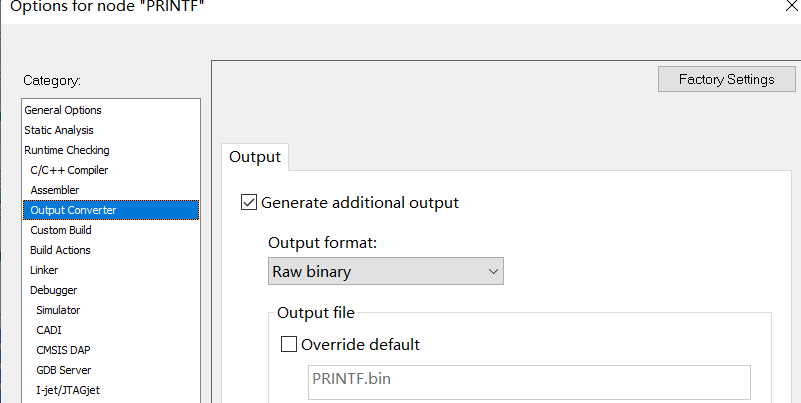Switch to the Output tab
801x403 pixels.
pyautogui.click(x=255, y=157)
